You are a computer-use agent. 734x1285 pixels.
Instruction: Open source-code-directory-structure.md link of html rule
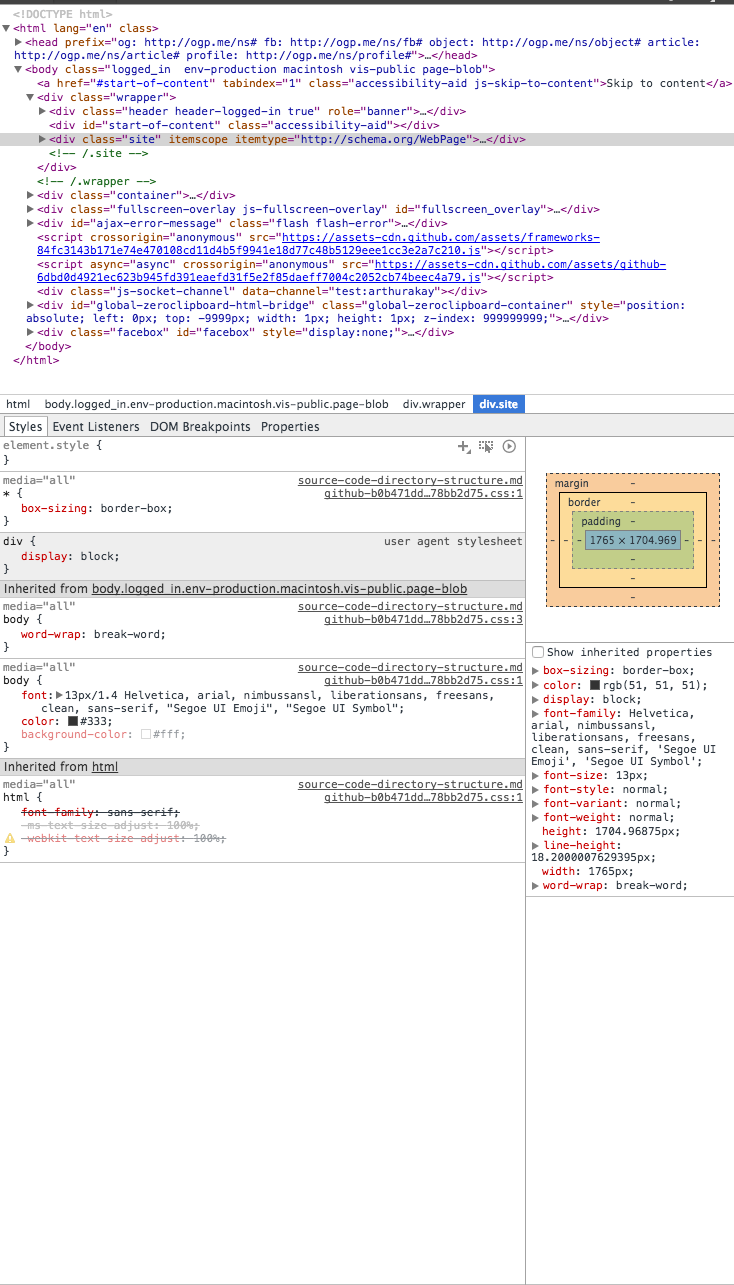pos(410,785)
